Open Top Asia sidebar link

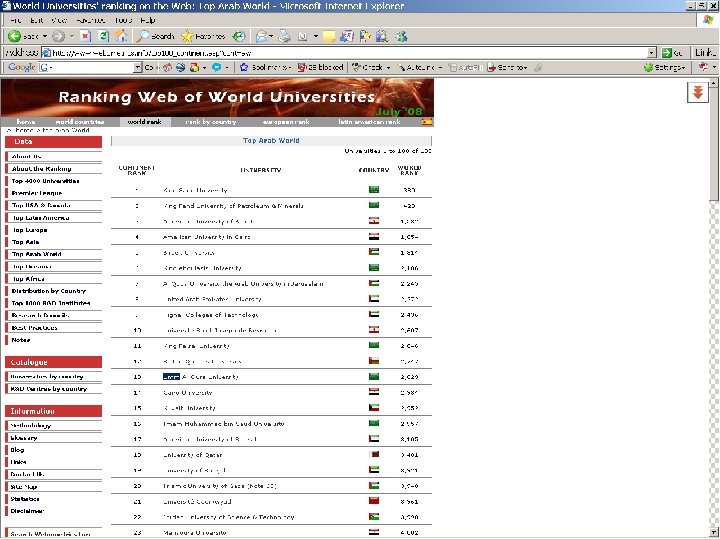[26, 242]
